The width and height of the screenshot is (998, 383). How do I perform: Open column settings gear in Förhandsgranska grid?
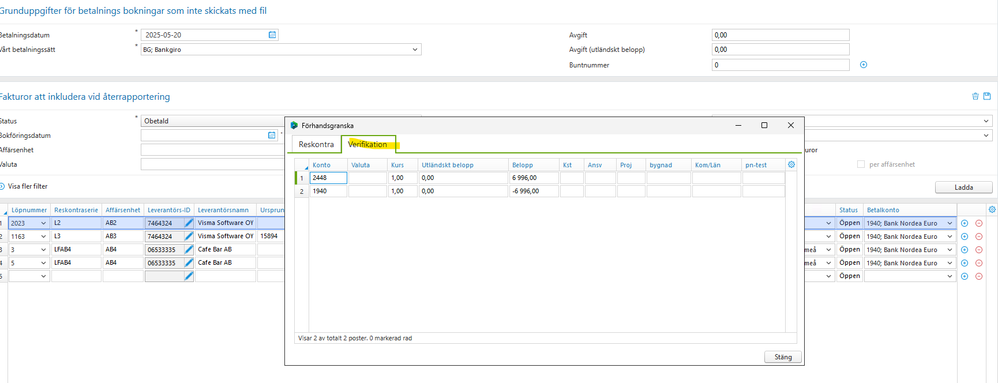click(x=791, y=165)
